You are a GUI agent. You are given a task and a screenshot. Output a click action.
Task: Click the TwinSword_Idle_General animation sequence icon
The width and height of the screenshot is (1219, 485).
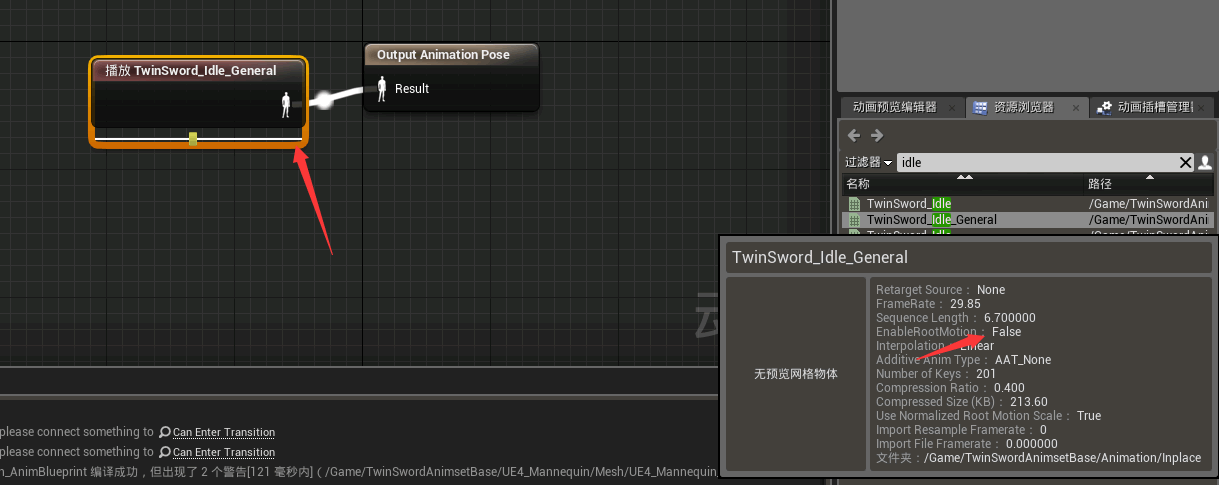click(854, 219)
